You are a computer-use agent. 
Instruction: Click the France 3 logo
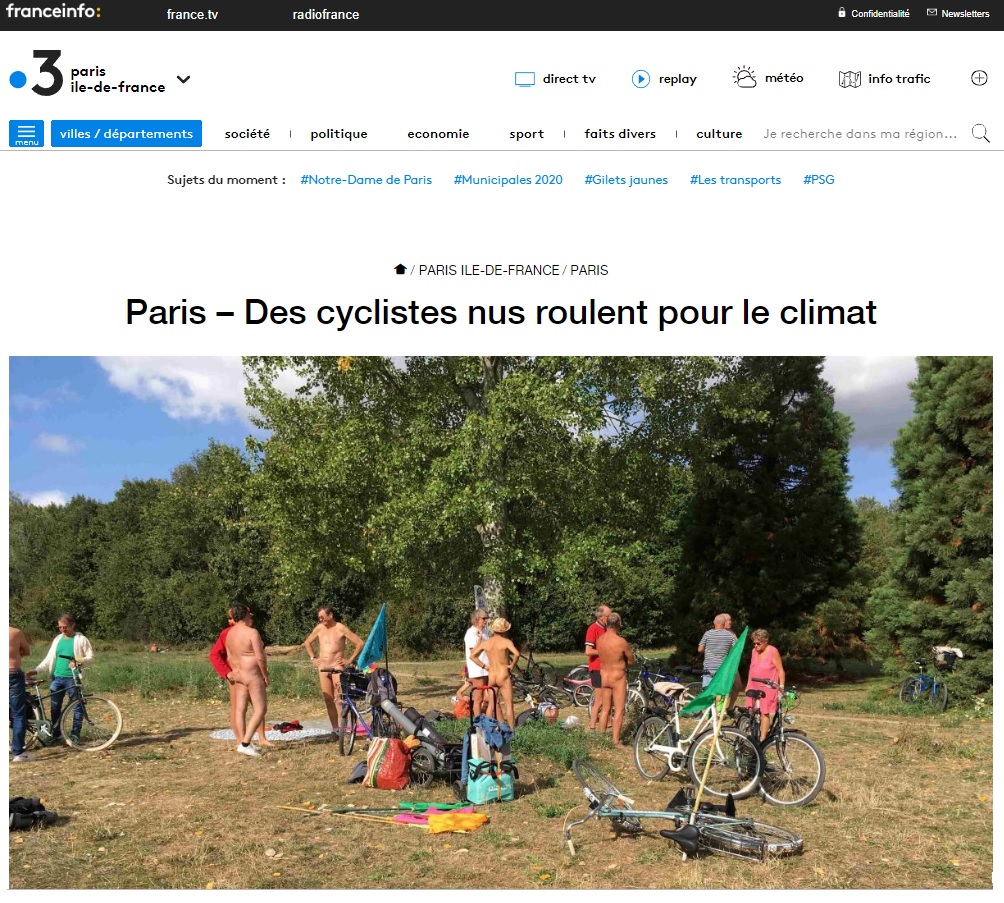click(x=37, y=73)
